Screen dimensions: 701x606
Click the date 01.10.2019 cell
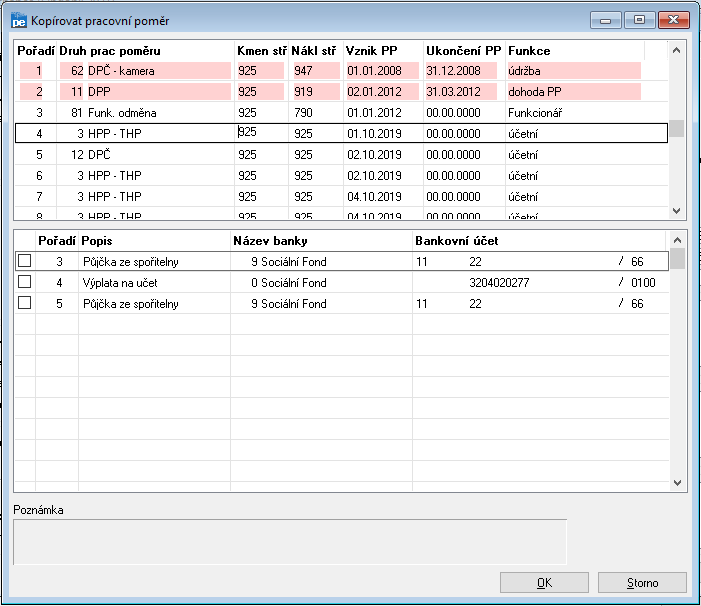pyautogui.click(x=374, y=134)
